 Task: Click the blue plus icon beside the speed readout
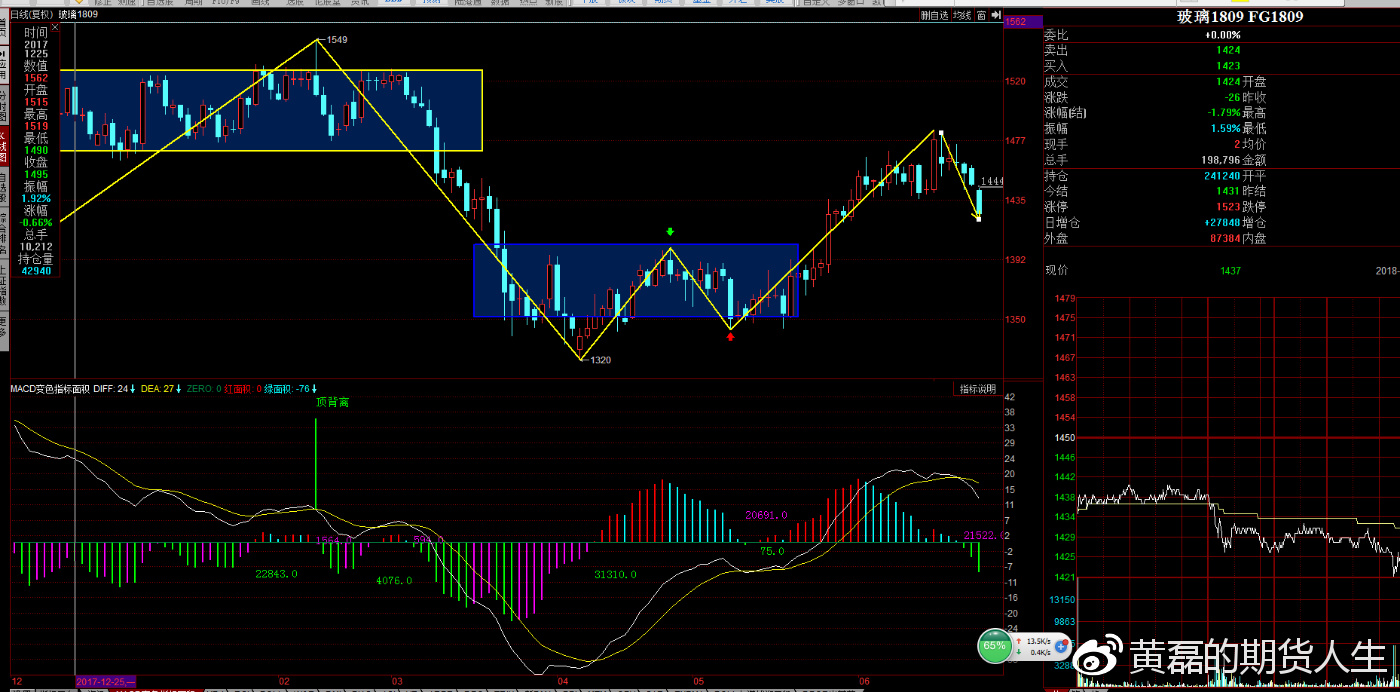tap(1062, 646)
